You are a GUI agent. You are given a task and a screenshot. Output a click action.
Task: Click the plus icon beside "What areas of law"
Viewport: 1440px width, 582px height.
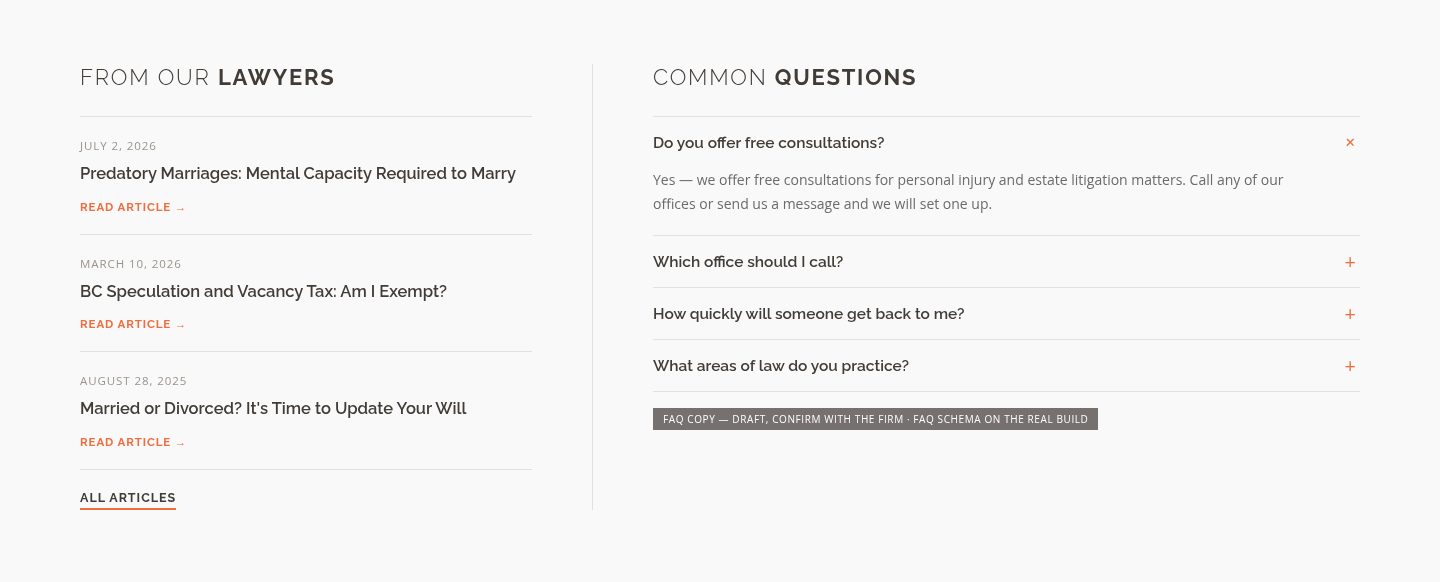point(1350,366)
